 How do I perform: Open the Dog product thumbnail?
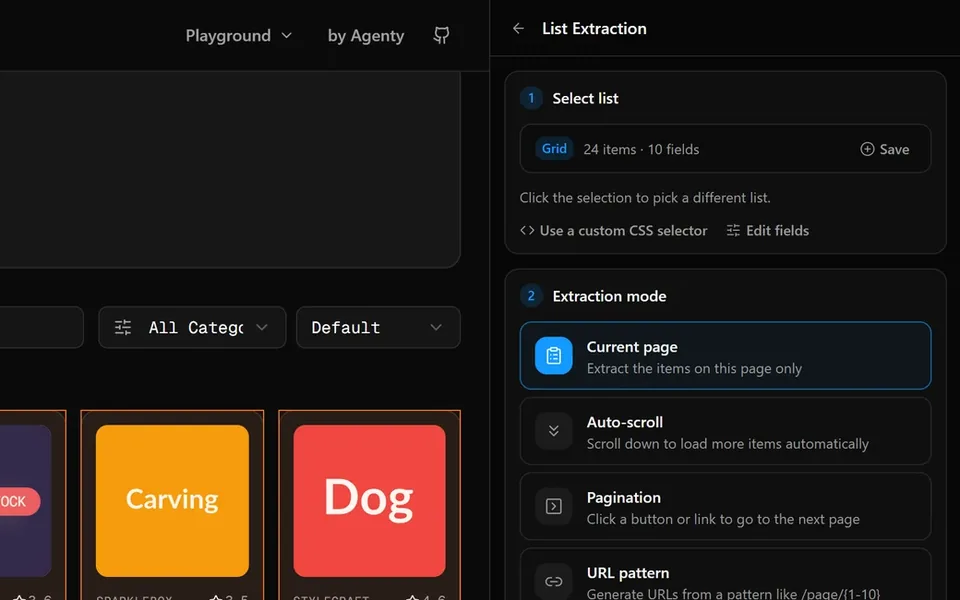369,501
